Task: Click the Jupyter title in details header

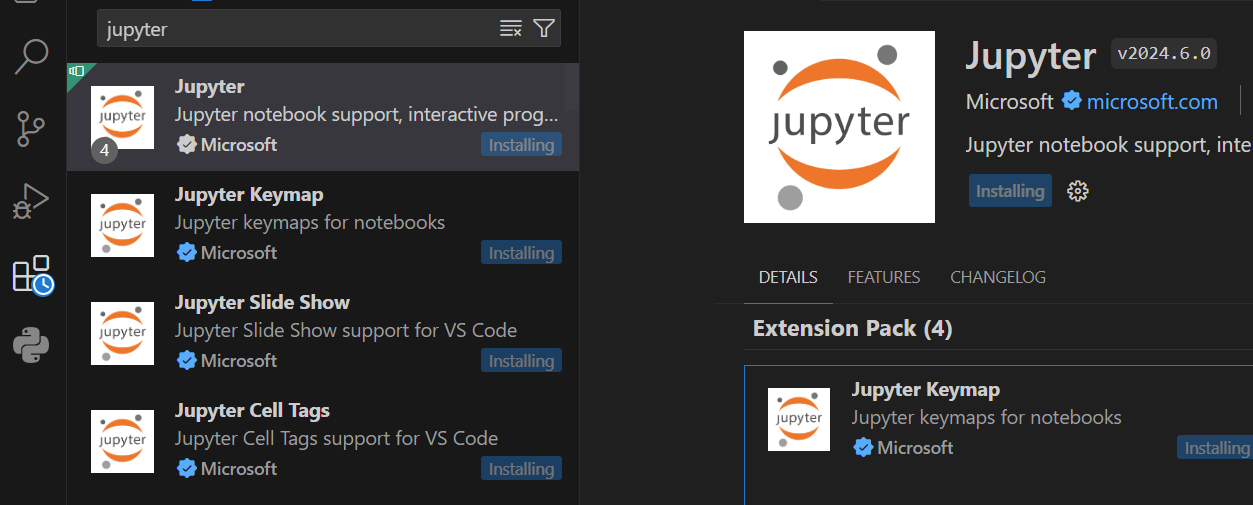Action: pos(1031,55)
